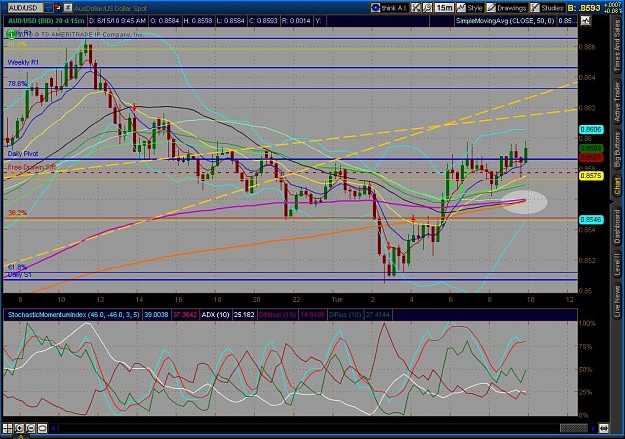Click the expand time axis icon at bottom right
Screen dimensions: 625x439
point(604,429)
